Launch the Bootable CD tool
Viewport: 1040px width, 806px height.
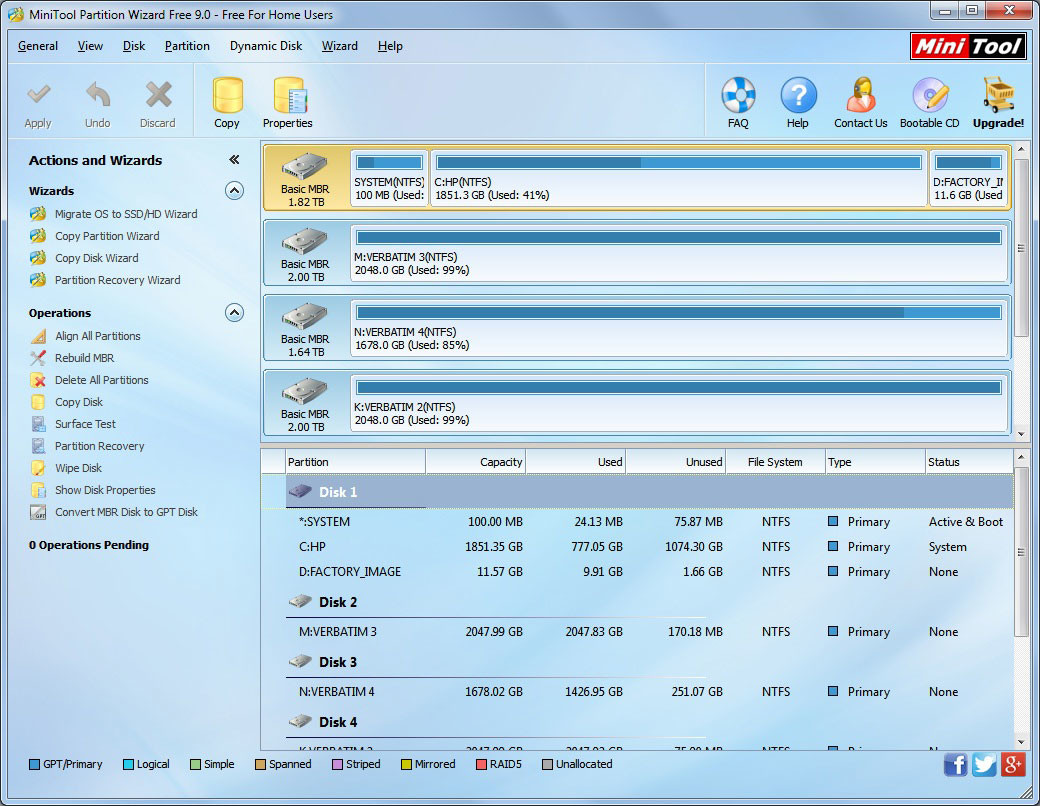(x=929, y=102)
